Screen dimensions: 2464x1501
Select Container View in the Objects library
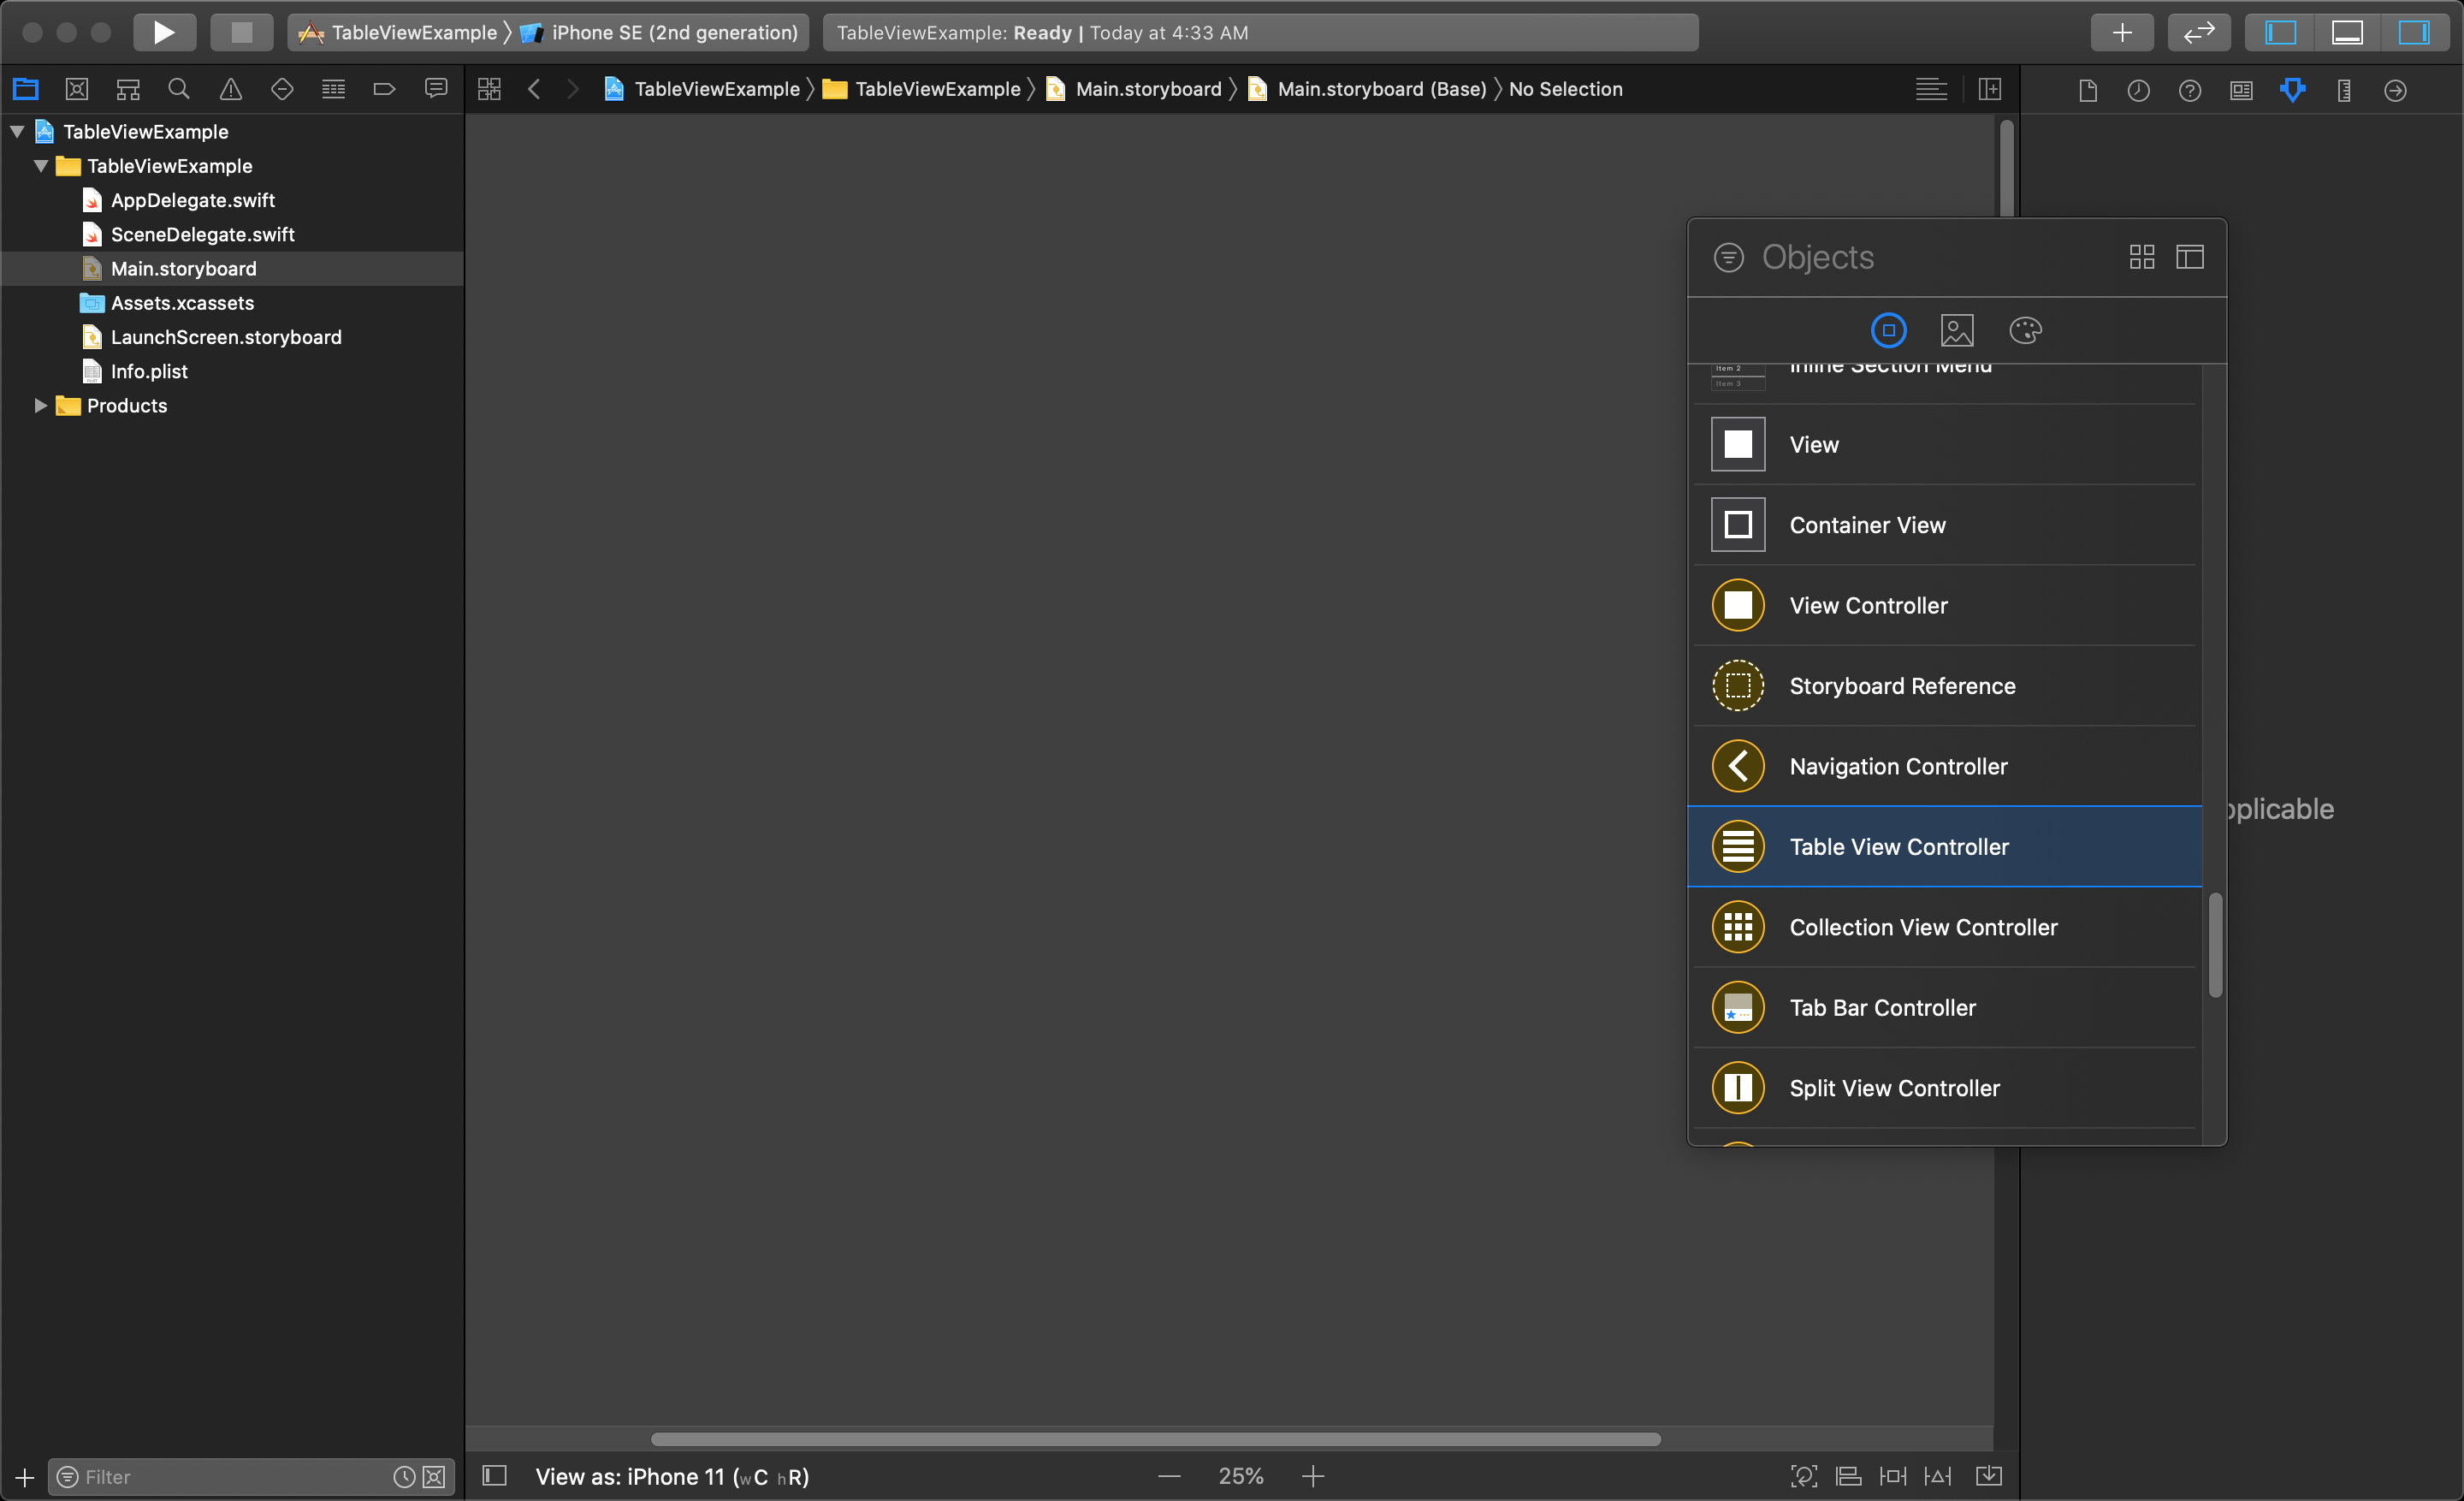pos(1945,524)
